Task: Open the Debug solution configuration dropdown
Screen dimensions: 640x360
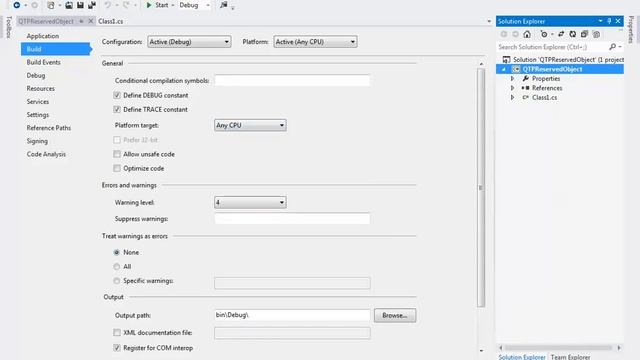Action: (x=195, y=5)
